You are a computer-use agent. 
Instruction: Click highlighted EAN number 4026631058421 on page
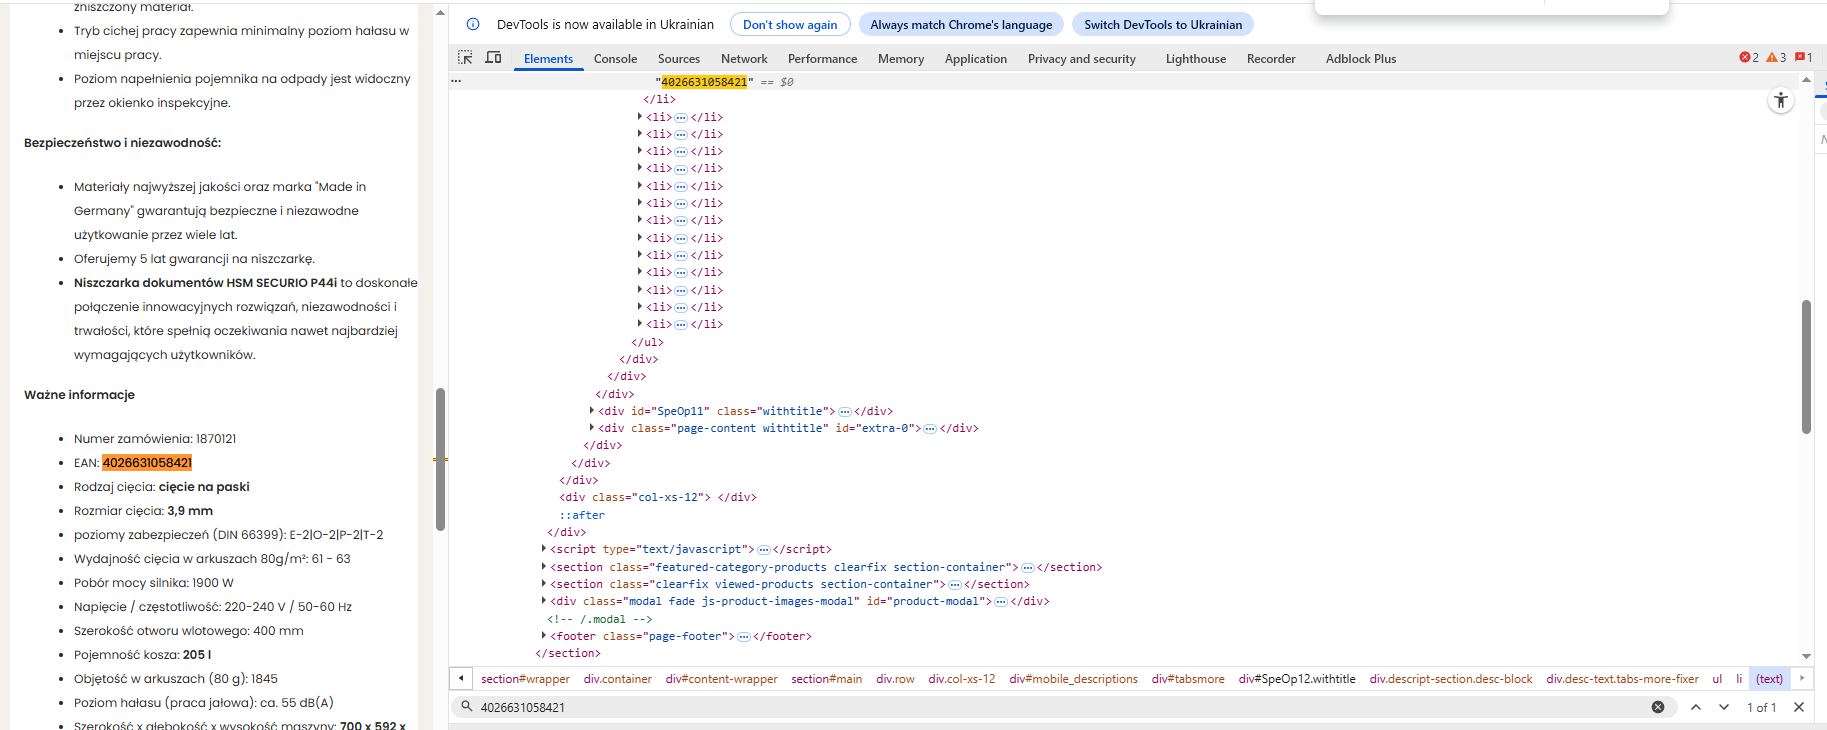click(147, 463)
